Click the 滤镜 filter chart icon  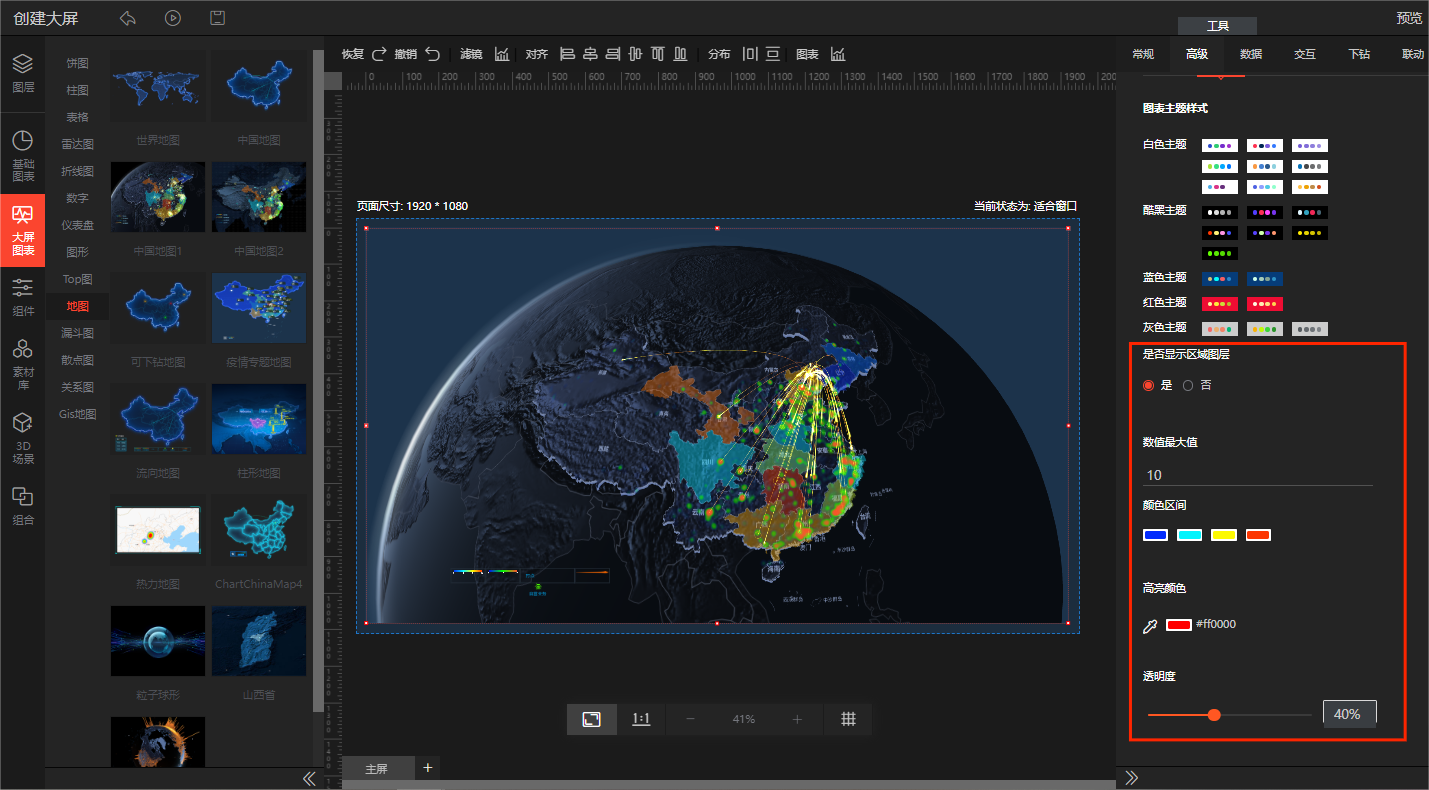502,54
